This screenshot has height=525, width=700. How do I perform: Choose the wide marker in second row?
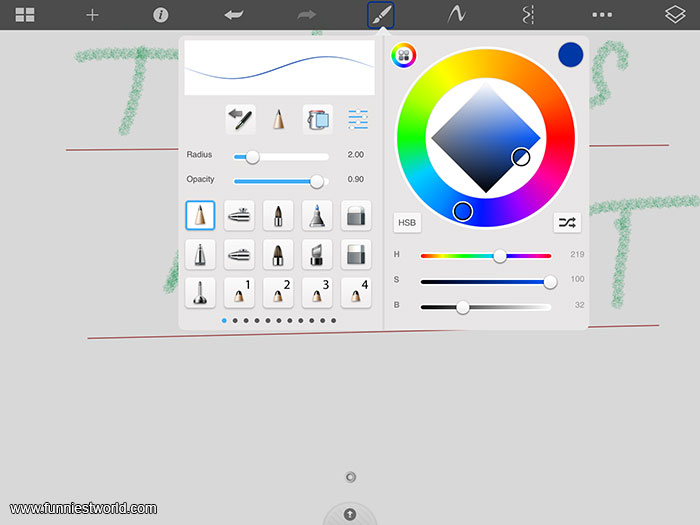click(x=278, y=254)
